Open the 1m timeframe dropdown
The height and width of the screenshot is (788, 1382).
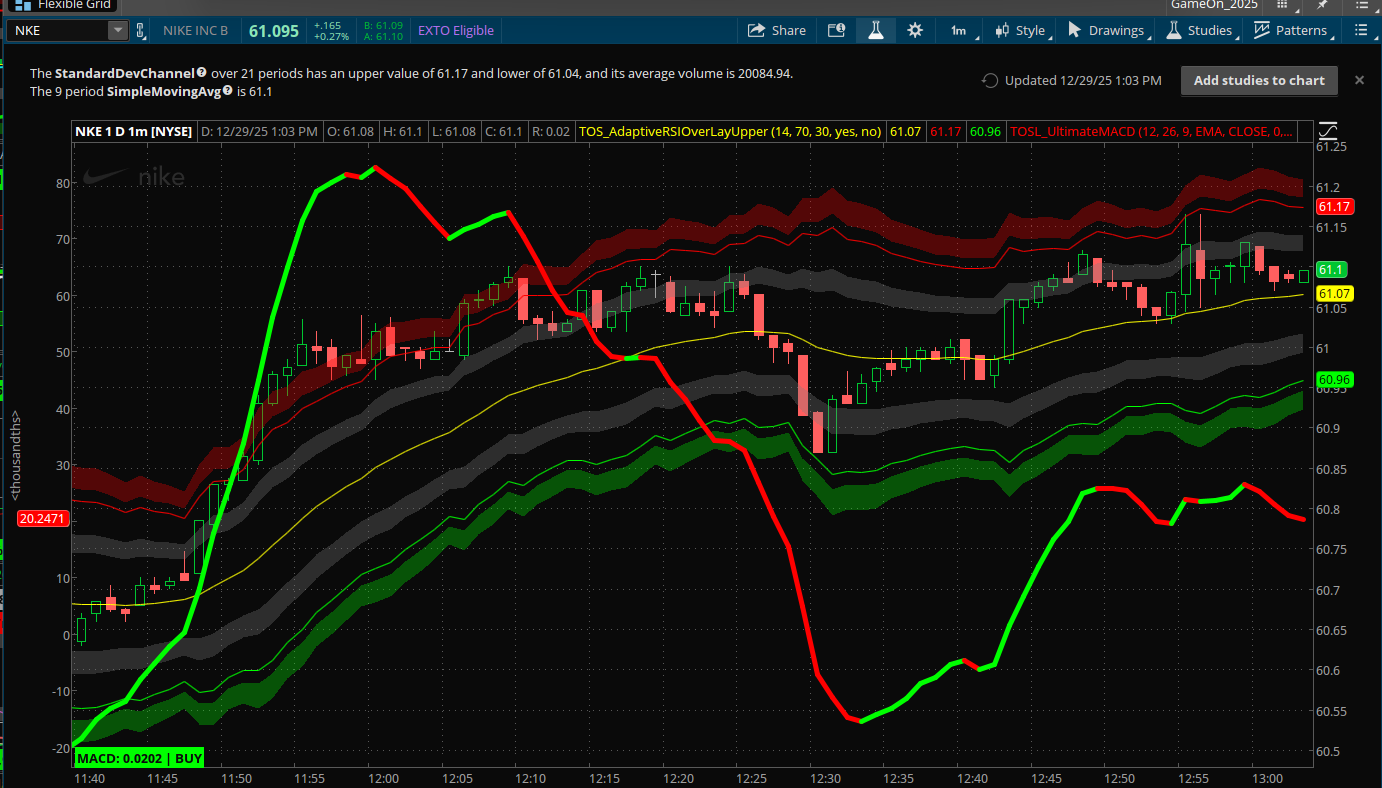tap(958, 30)
